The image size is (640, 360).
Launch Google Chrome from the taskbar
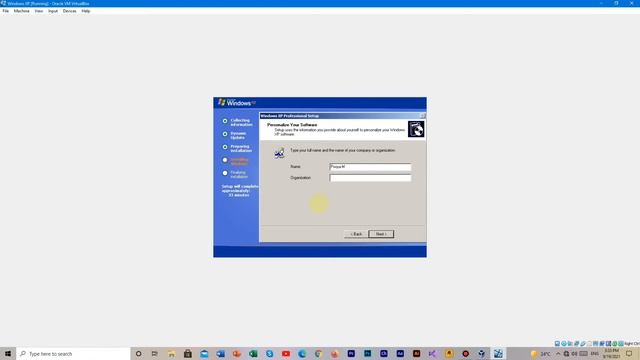tap(318, 353)
